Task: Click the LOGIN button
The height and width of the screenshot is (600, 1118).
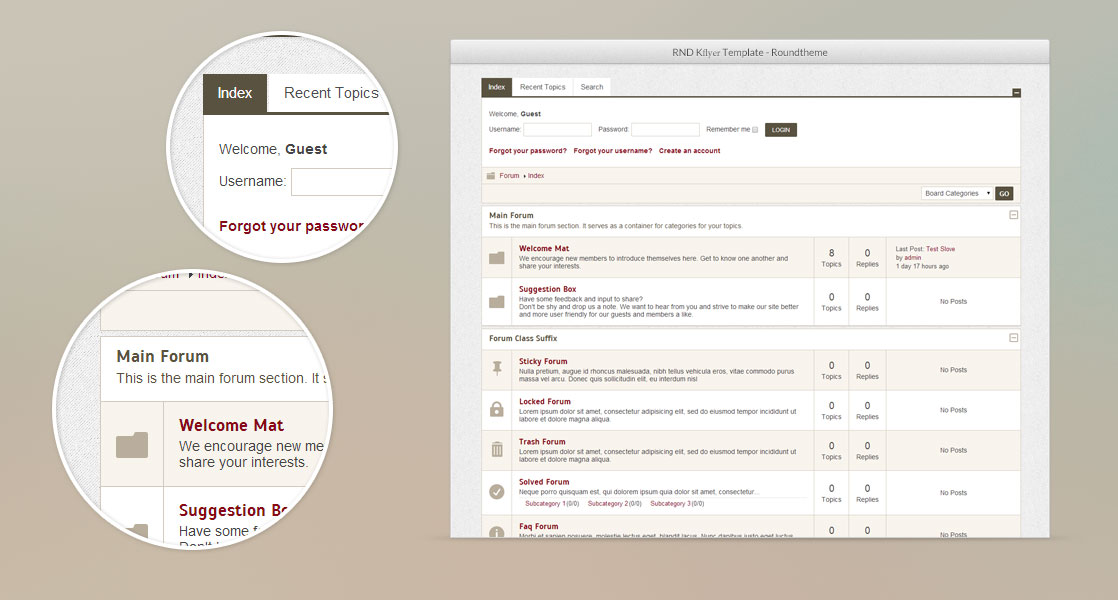Action: [781, 130]
